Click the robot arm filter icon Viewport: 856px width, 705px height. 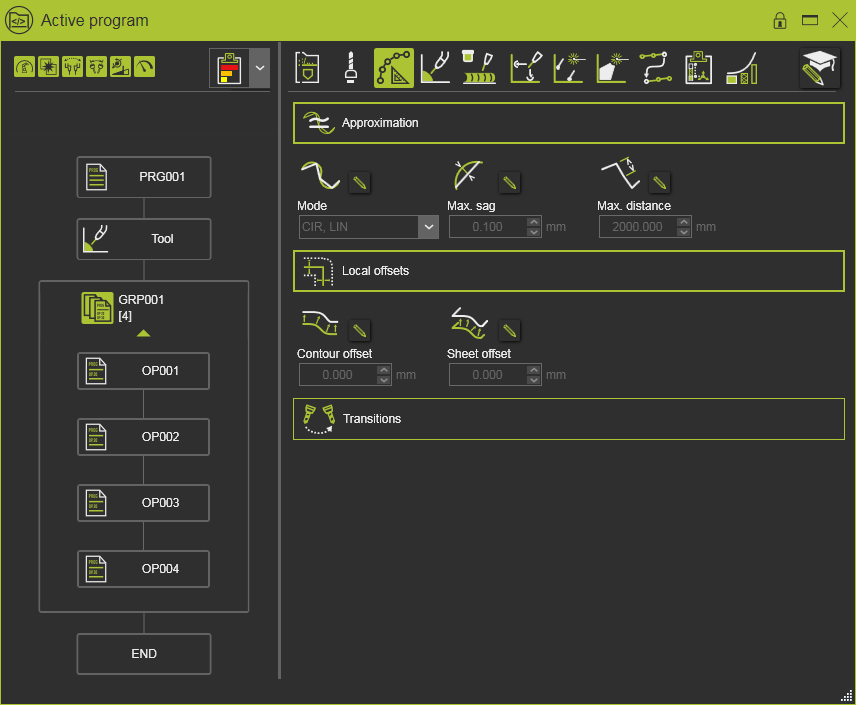pos(25,67)
